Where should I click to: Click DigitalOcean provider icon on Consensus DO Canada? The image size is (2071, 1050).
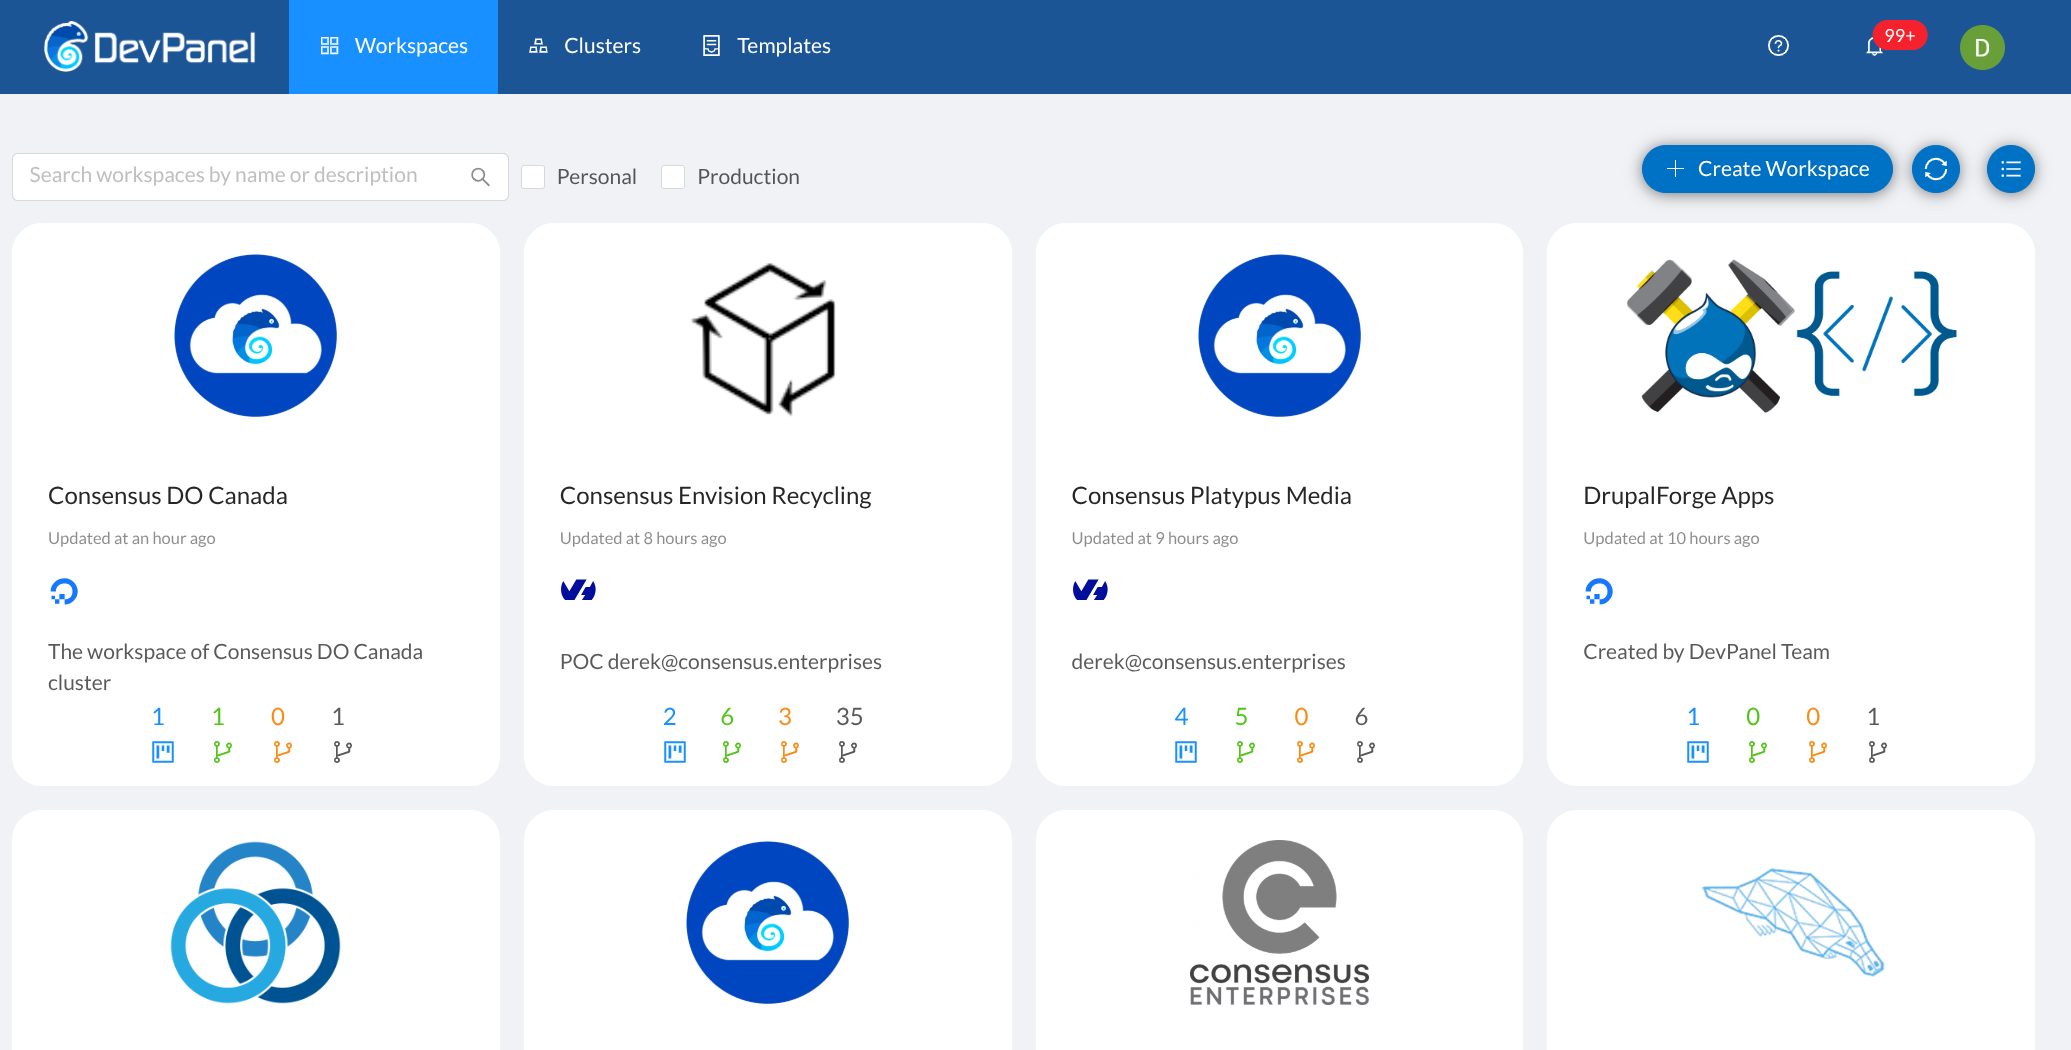[x=64, y=591]
